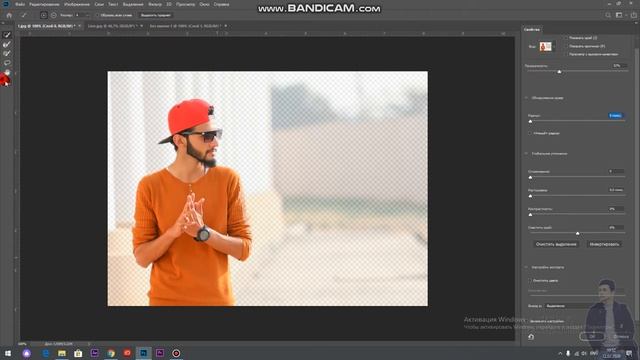
Task: Open the Windows Start menu
Action: tap(8, 353)
